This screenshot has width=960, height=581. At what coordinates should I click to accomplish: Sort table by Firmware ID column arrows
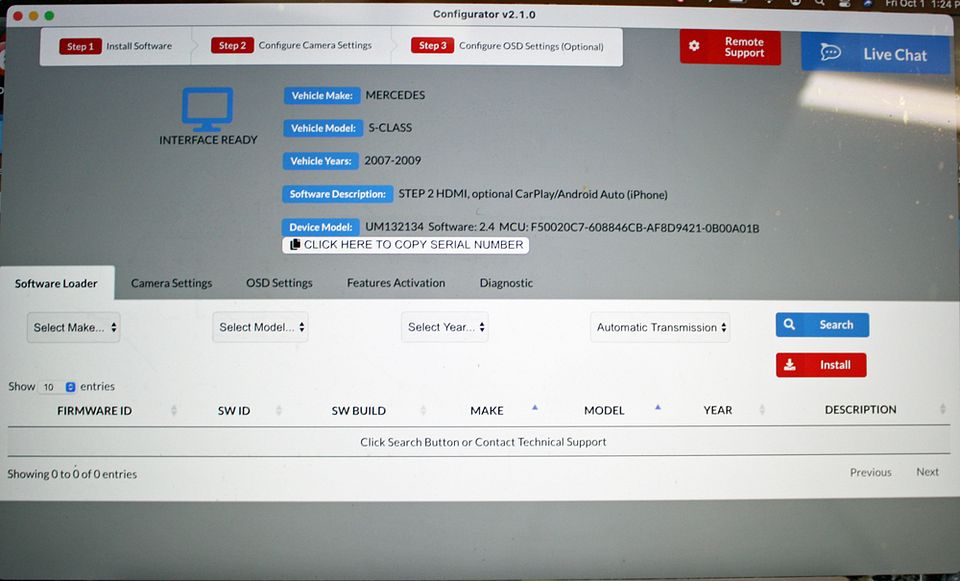174,410
